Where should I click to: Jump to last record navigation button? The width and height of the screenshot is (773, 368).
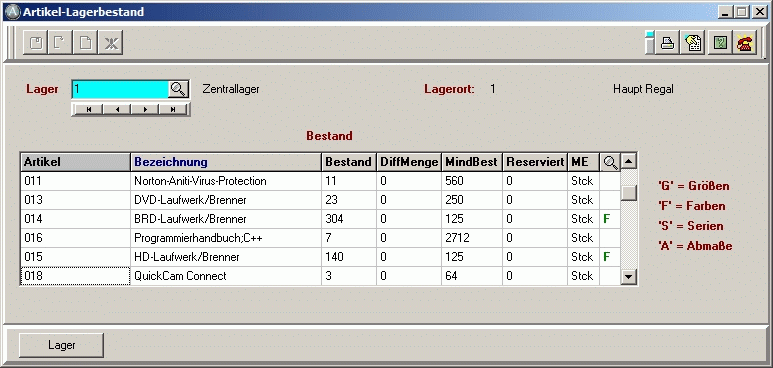[x=173, y=110]
